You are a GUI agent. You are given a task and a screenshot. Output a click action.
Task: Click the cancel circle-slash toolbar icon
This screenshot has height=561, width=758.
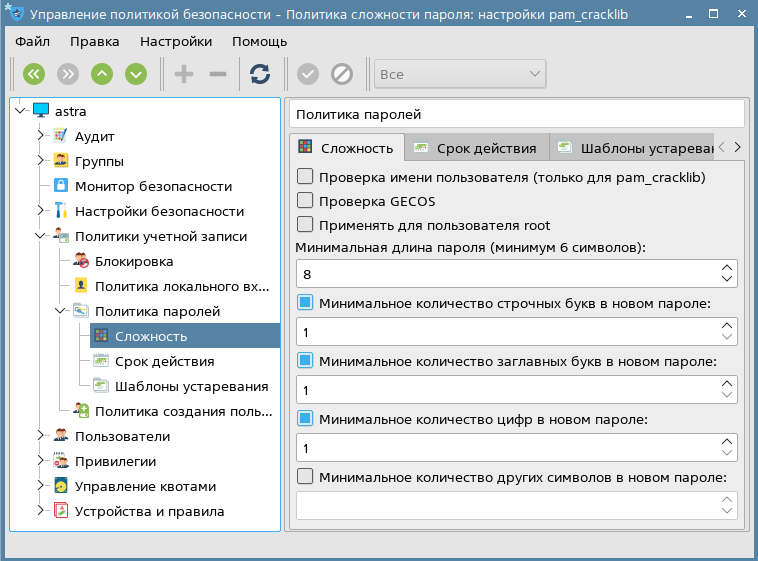click(342, 74)
